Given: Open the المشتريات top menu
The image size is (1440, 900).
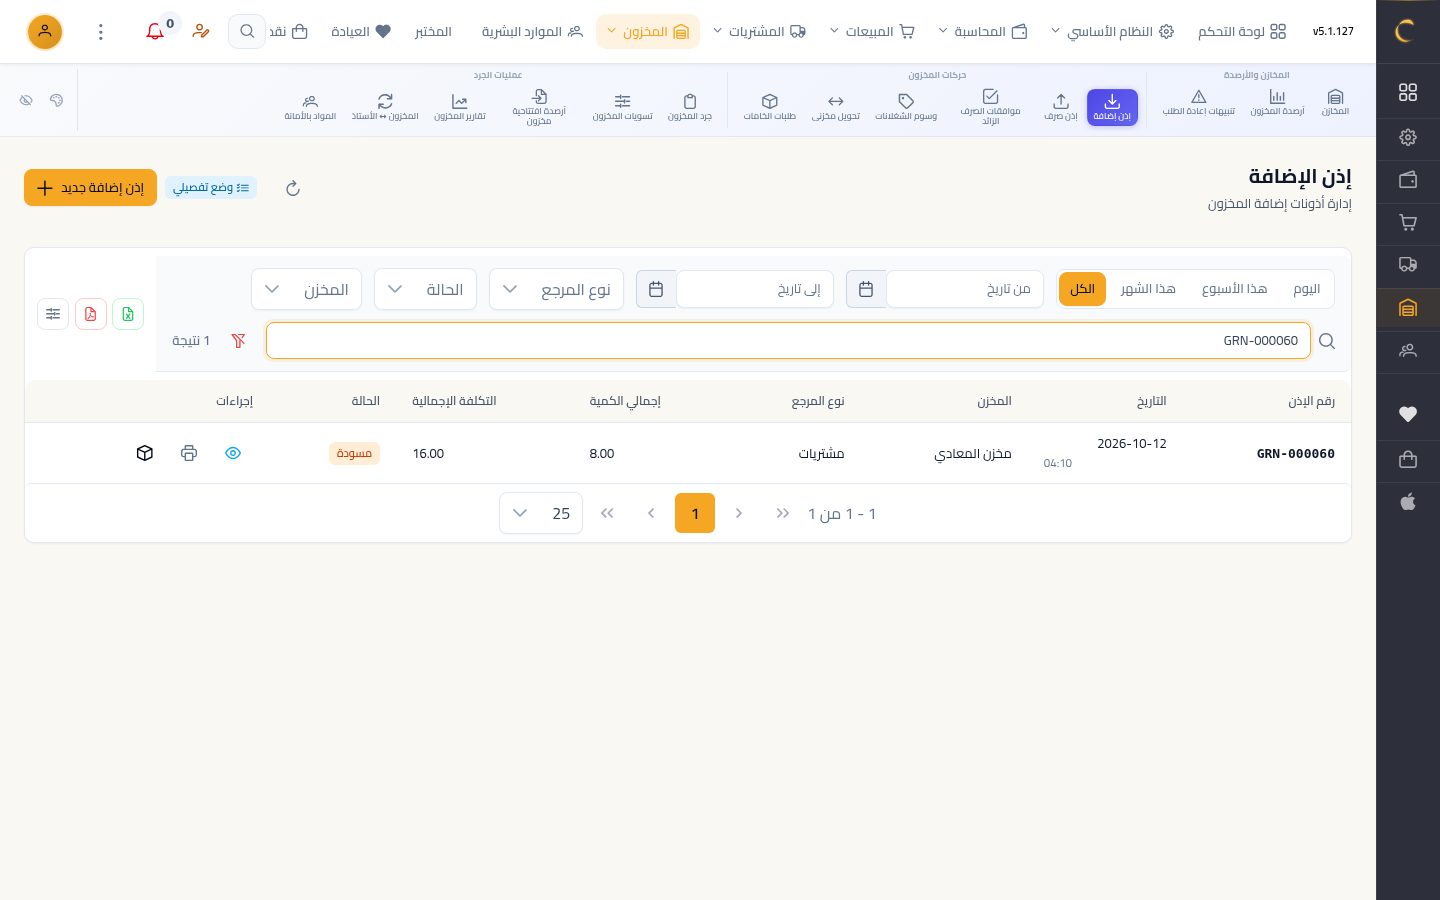Looking at the screenshot, I should 759,32.
